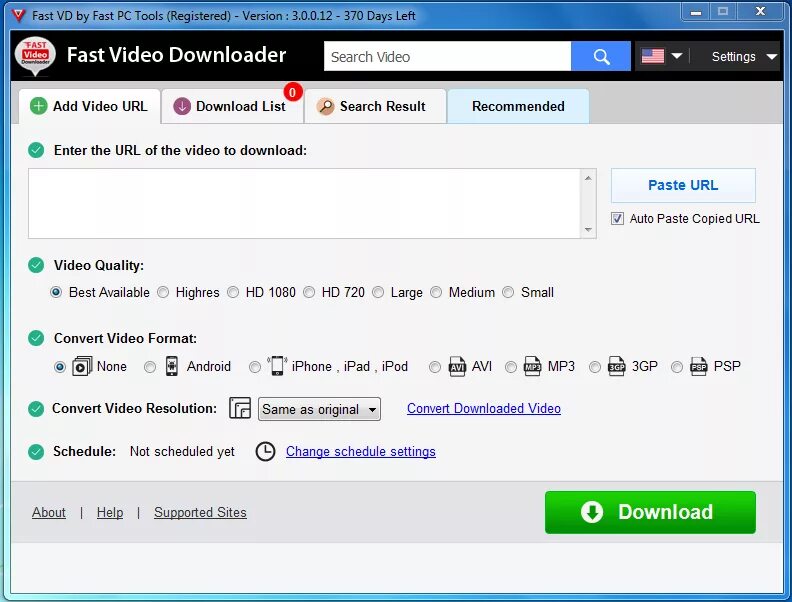Viewport: 792px width, 602px height.
Task: Click the US flag language icon
Action: (653, 56)
